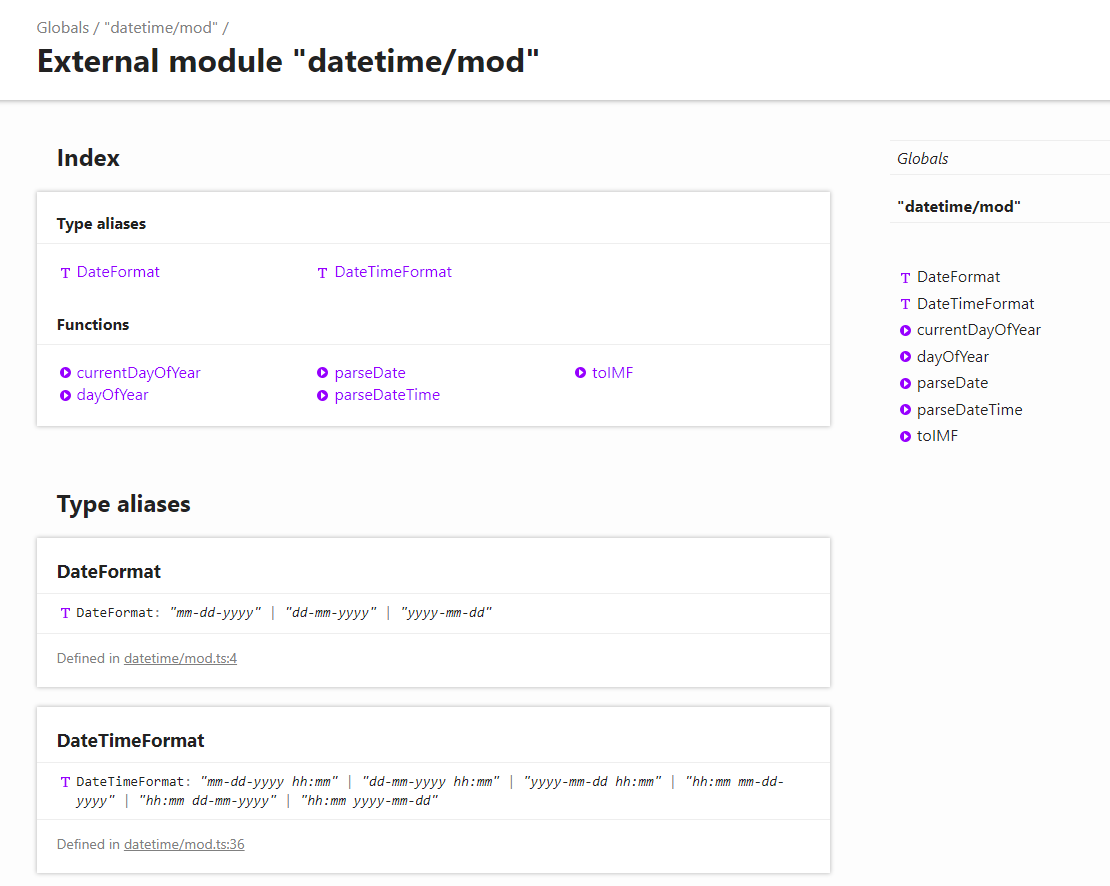This screenshot has height=886, width=1110.
Task: Click the T icon beside DateTimeFormat in Index
Action: tap(321, 272)
